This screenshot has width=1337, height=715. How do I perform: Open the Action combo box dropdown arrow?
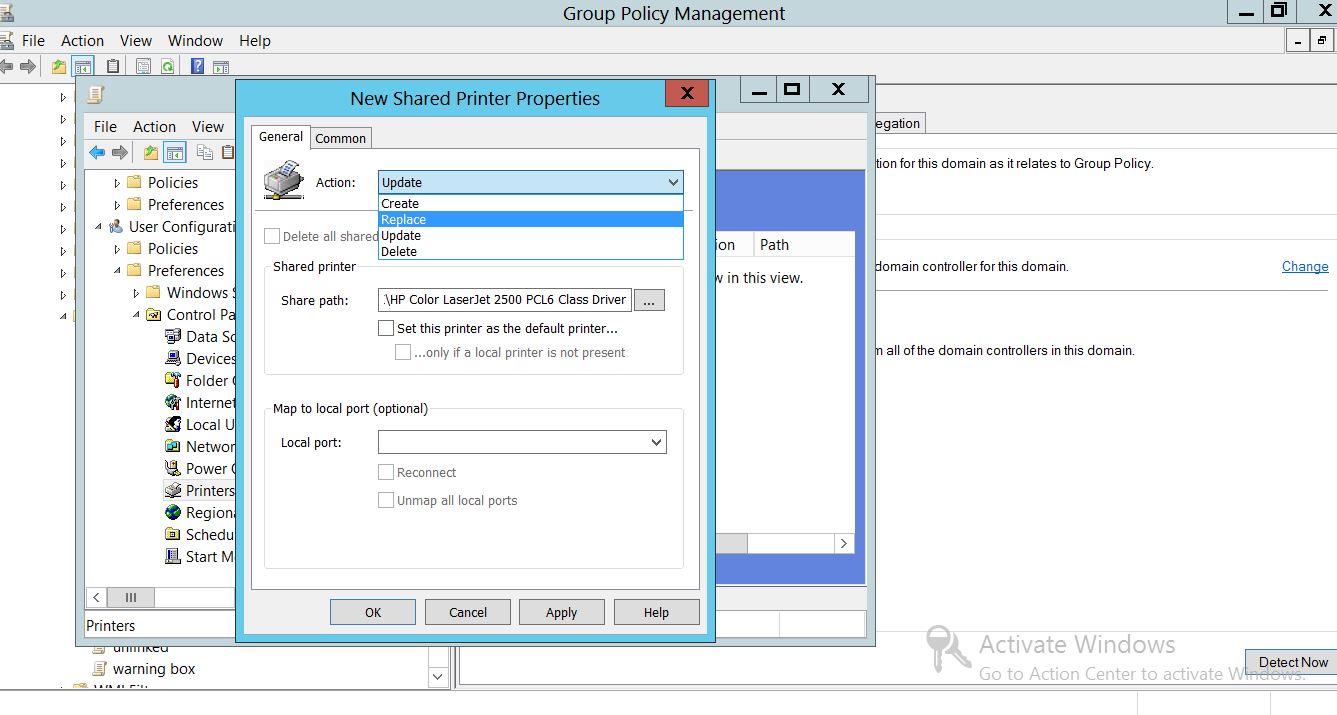click(x=673, y=182)
